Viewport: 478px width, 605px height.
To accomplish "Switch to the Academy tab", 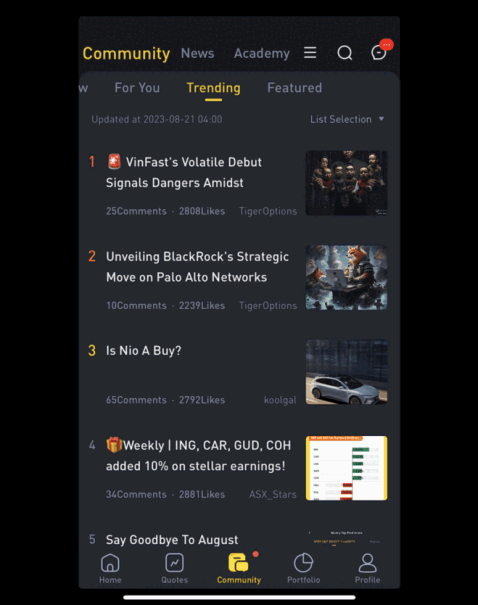I will (262, 53).
